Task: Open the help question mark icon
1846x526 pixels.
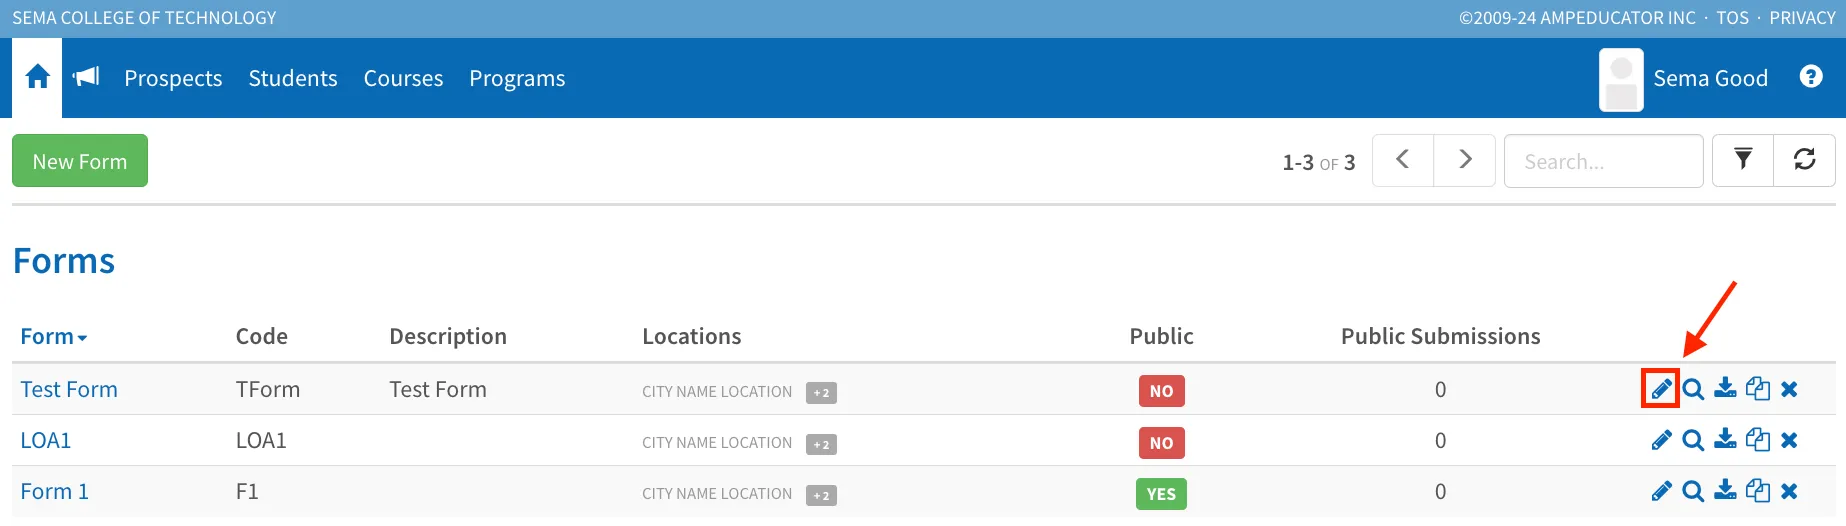Action: click(1810, 77)
